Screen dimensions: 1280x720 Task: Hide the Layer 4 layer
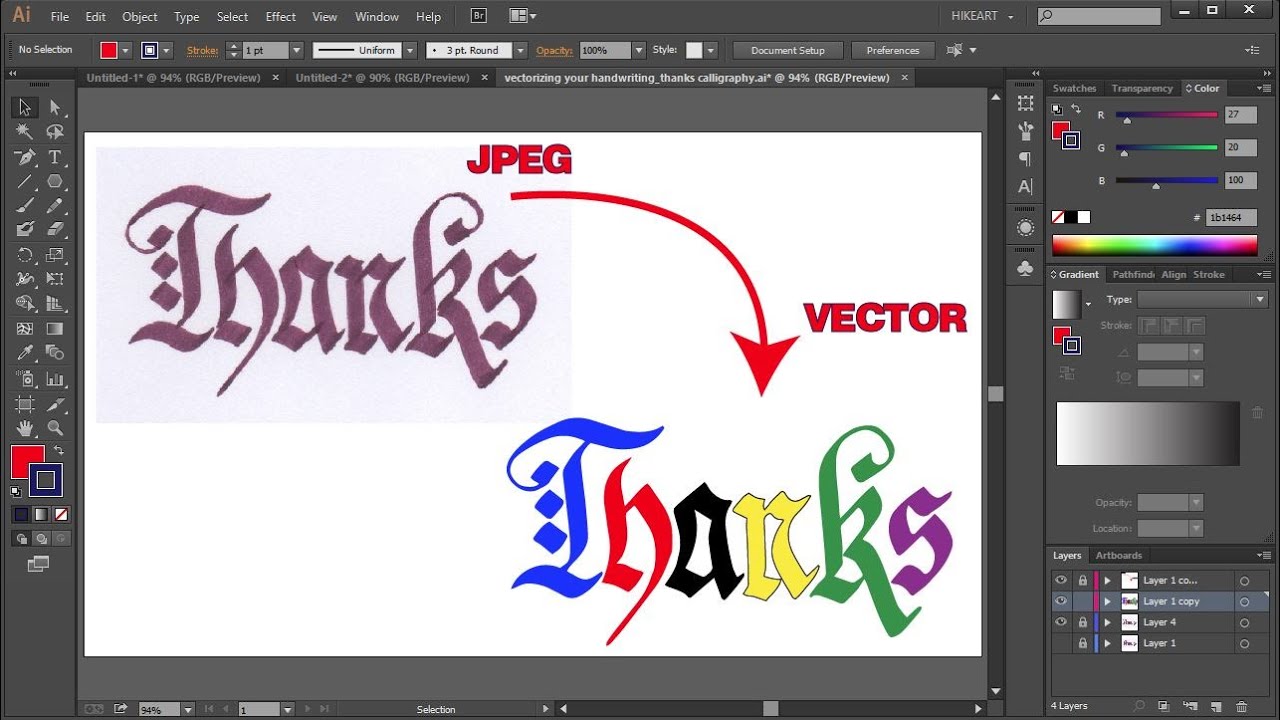click(x=1061, y=622)
